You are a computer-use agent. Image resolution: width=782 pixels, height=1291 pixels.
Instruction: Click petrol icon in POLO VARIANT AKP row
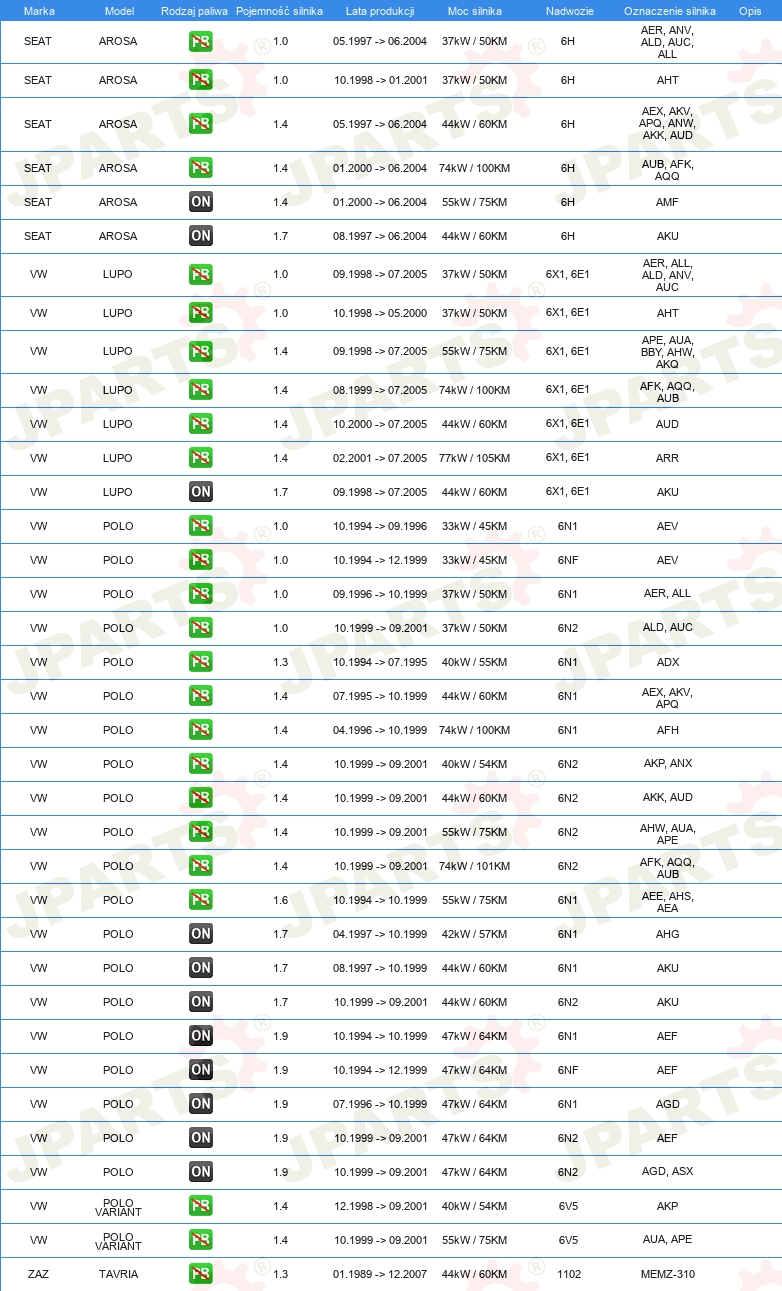pyautogui.click(x=201, y=1206)
